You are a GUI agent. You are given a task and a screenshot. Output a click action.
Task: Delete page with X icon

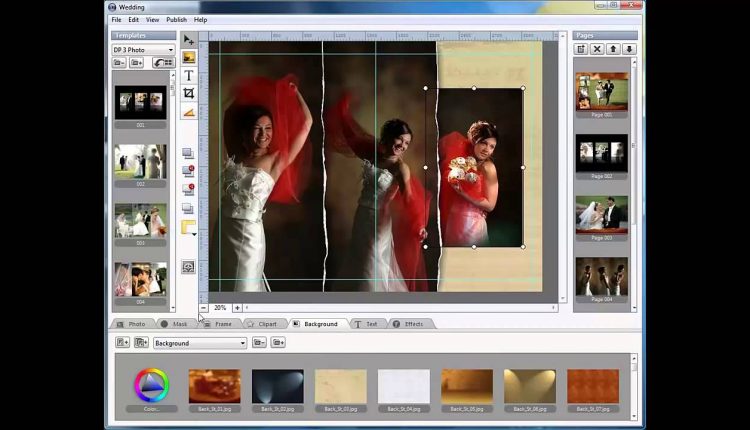click(597, 49)
